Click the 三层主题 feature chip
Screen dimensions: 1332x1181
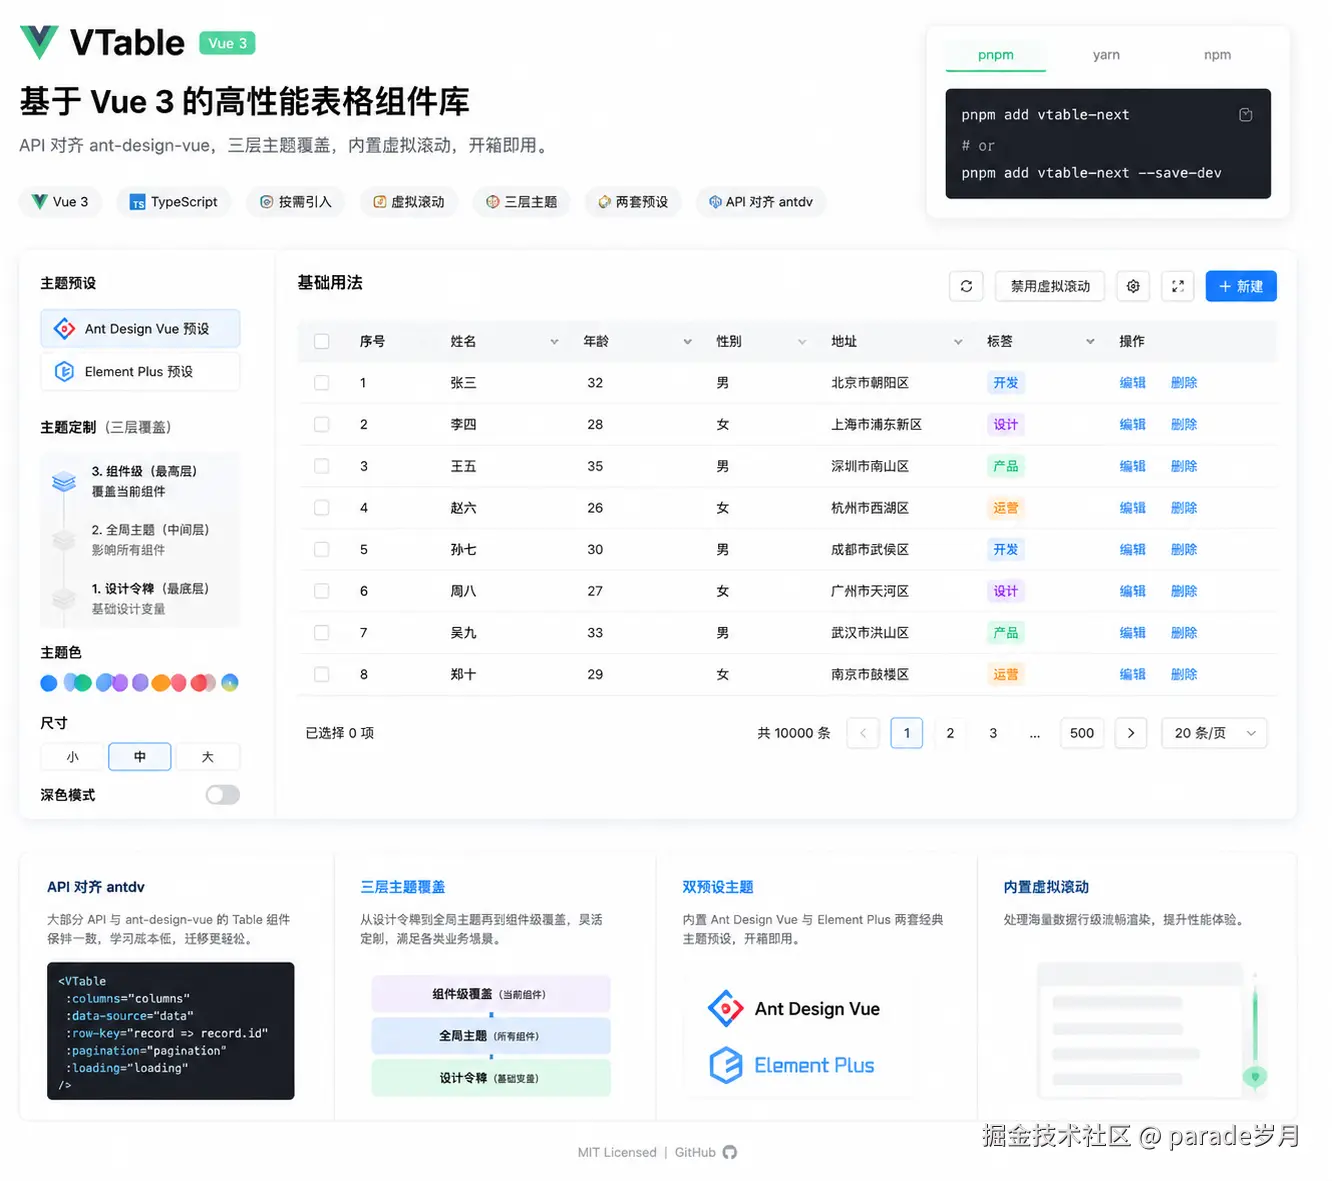click(521, 202)
